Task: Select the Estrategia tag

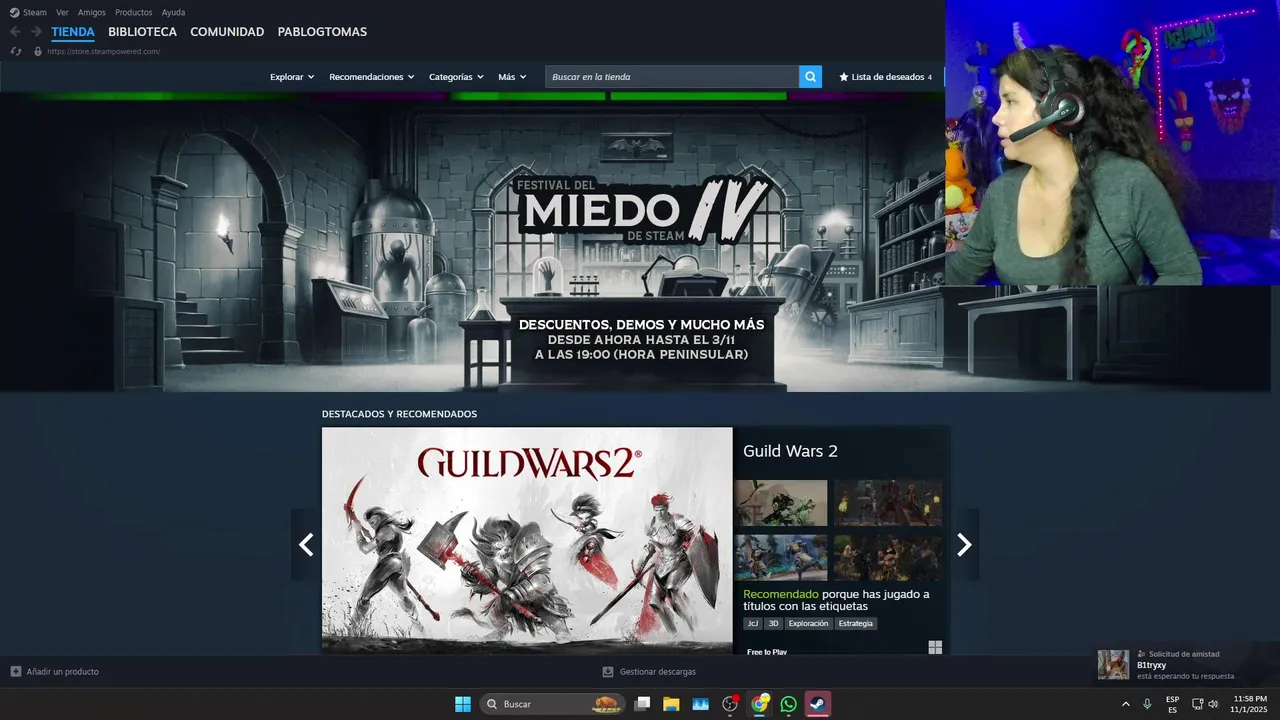Action: pyautogui.click(x=856, y=623)
